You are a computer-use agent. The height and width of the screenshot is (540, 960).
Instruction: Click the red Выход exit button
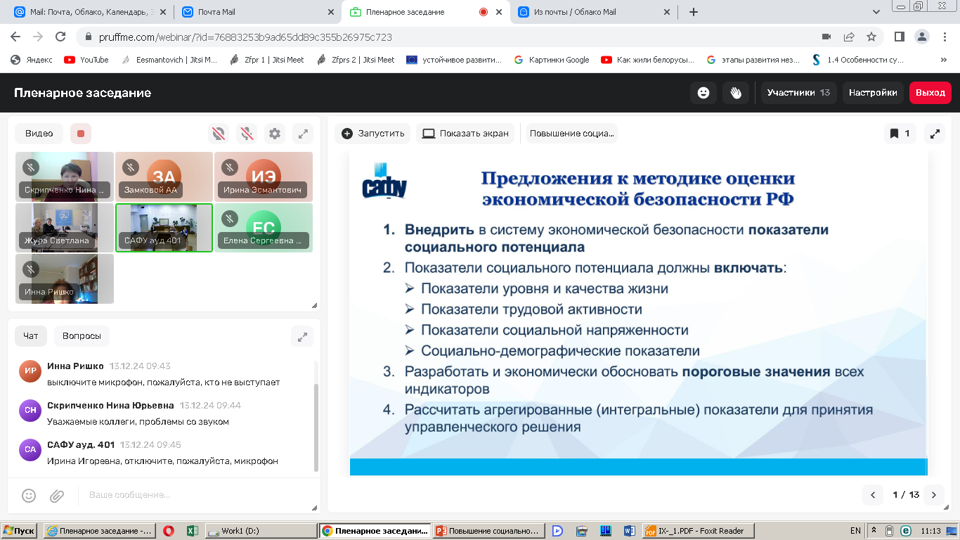click(x=930, y=93)
